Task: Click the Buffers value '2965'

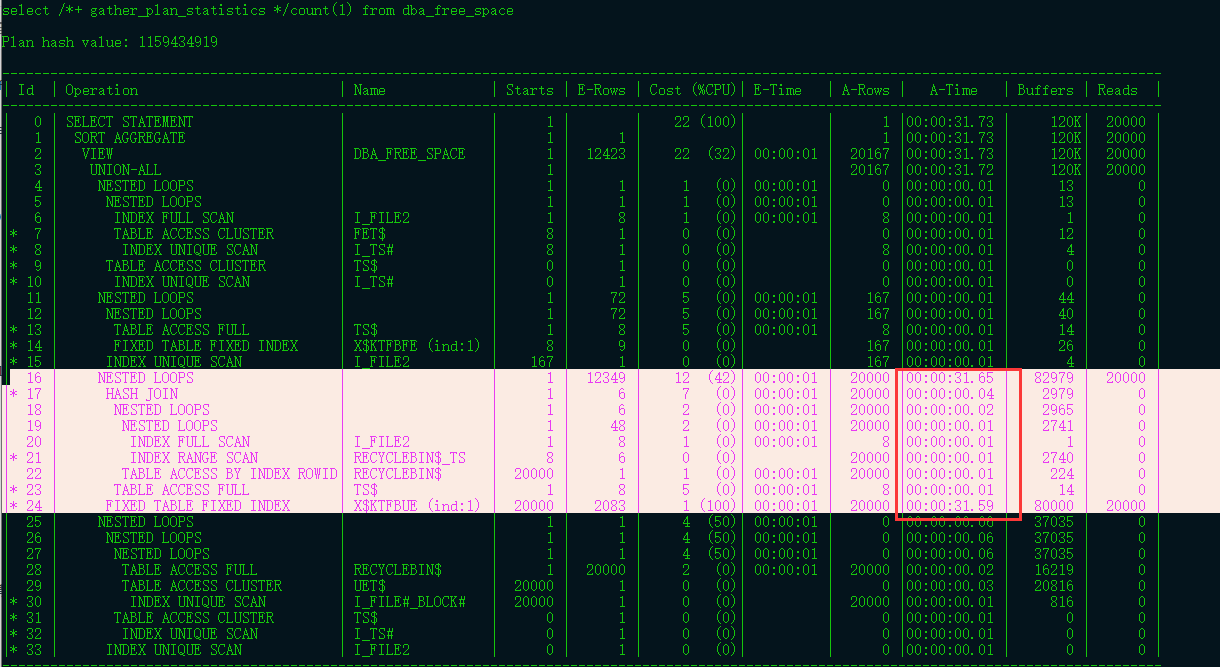Action: pos(1058,410)
